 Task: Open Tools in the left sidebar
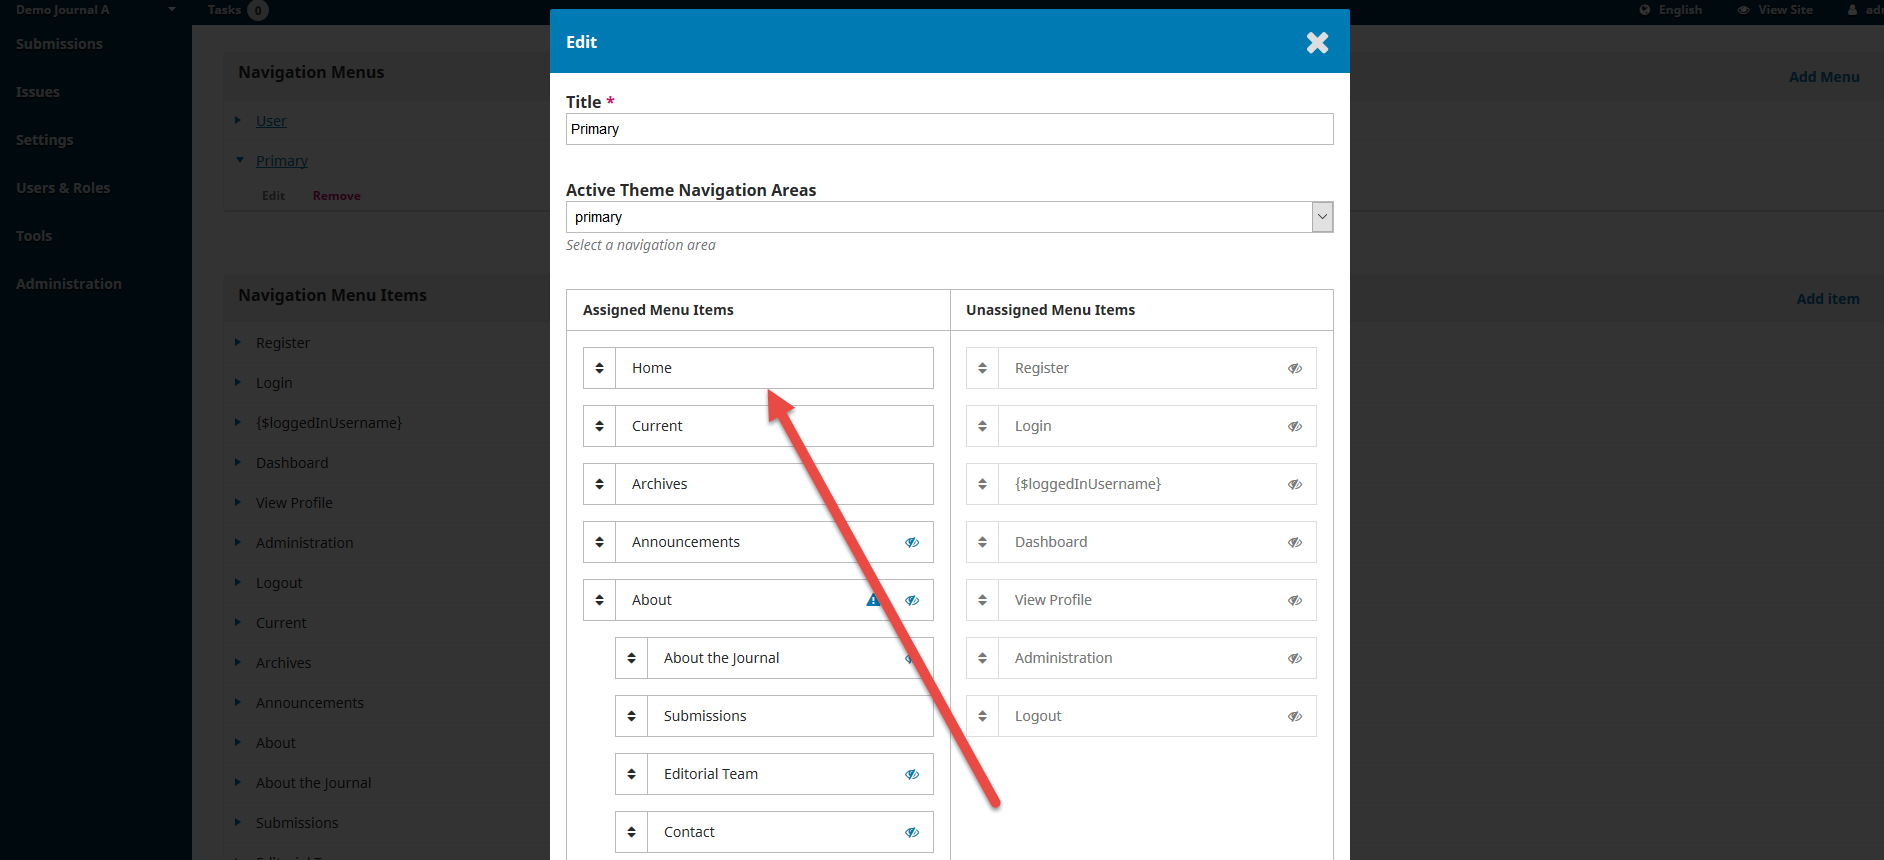[x=34, y=236]
